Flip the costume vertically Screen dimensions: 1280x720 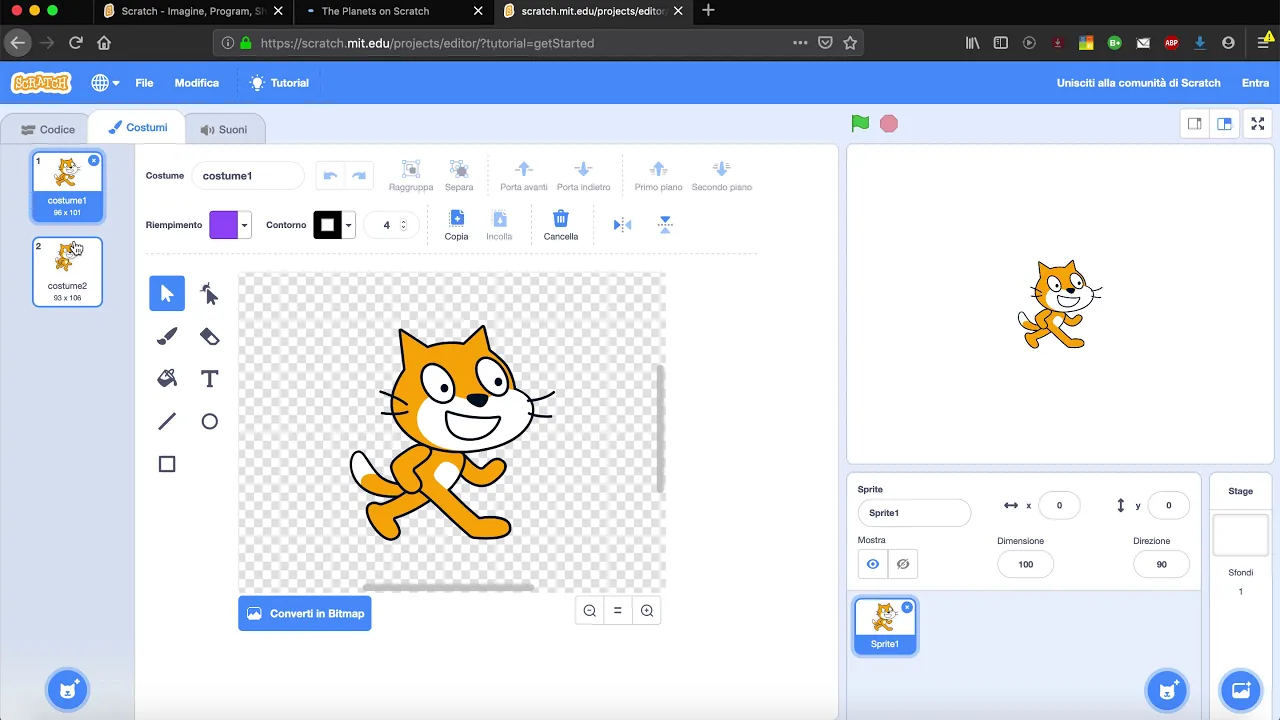coord(665,225)
